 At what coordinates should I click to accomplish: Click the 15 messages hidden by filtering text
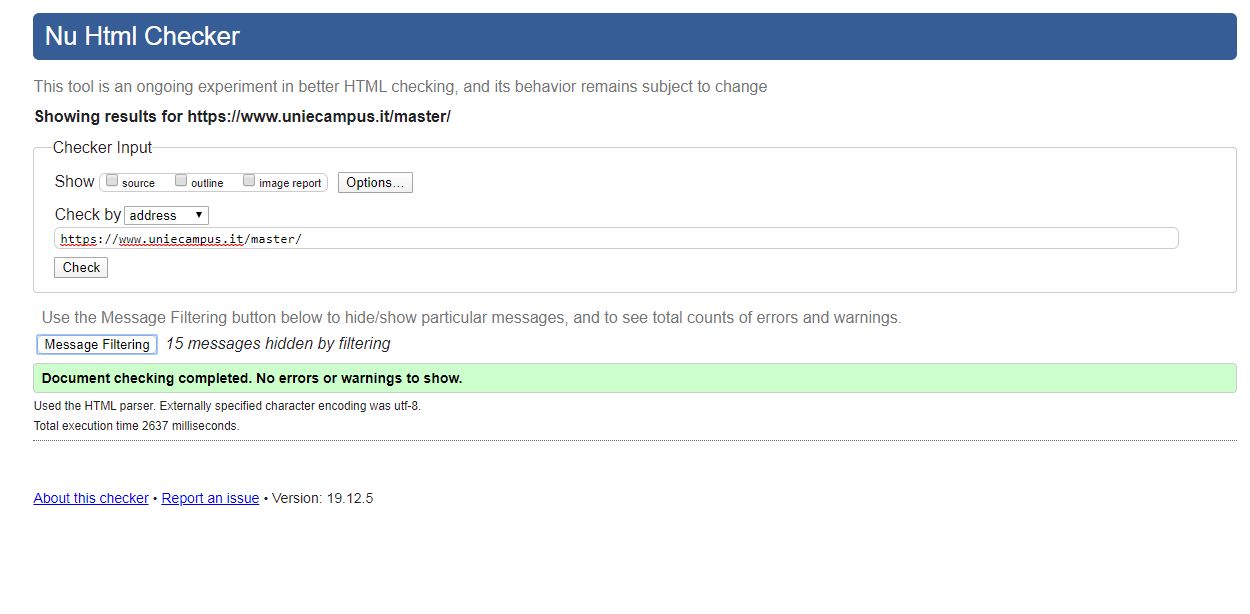pyautogui.click(x=278, y=344)
